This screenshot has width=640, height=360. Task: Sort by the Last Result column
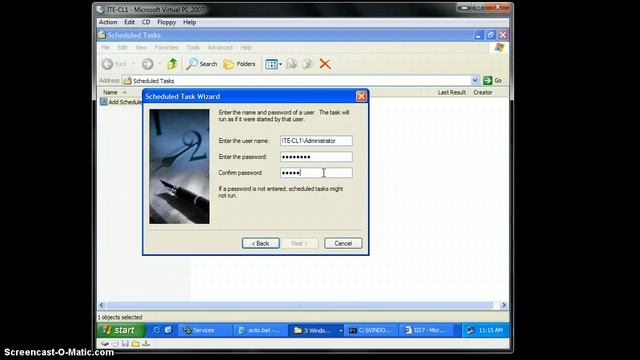click(x=451, y=93)
